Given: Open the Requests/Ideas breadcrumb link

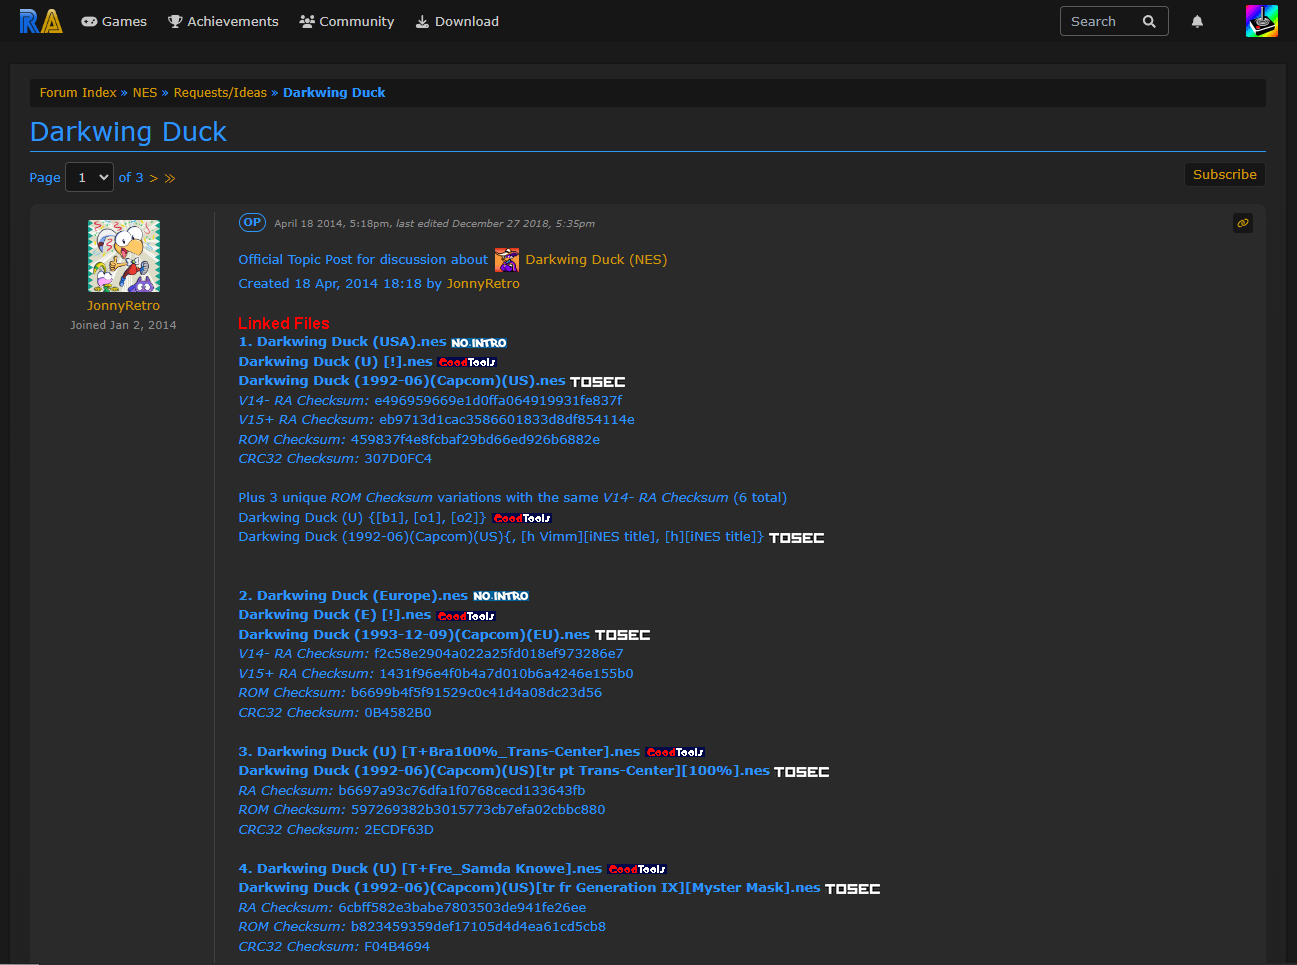Looking at the screenshot, I should 220,93.
